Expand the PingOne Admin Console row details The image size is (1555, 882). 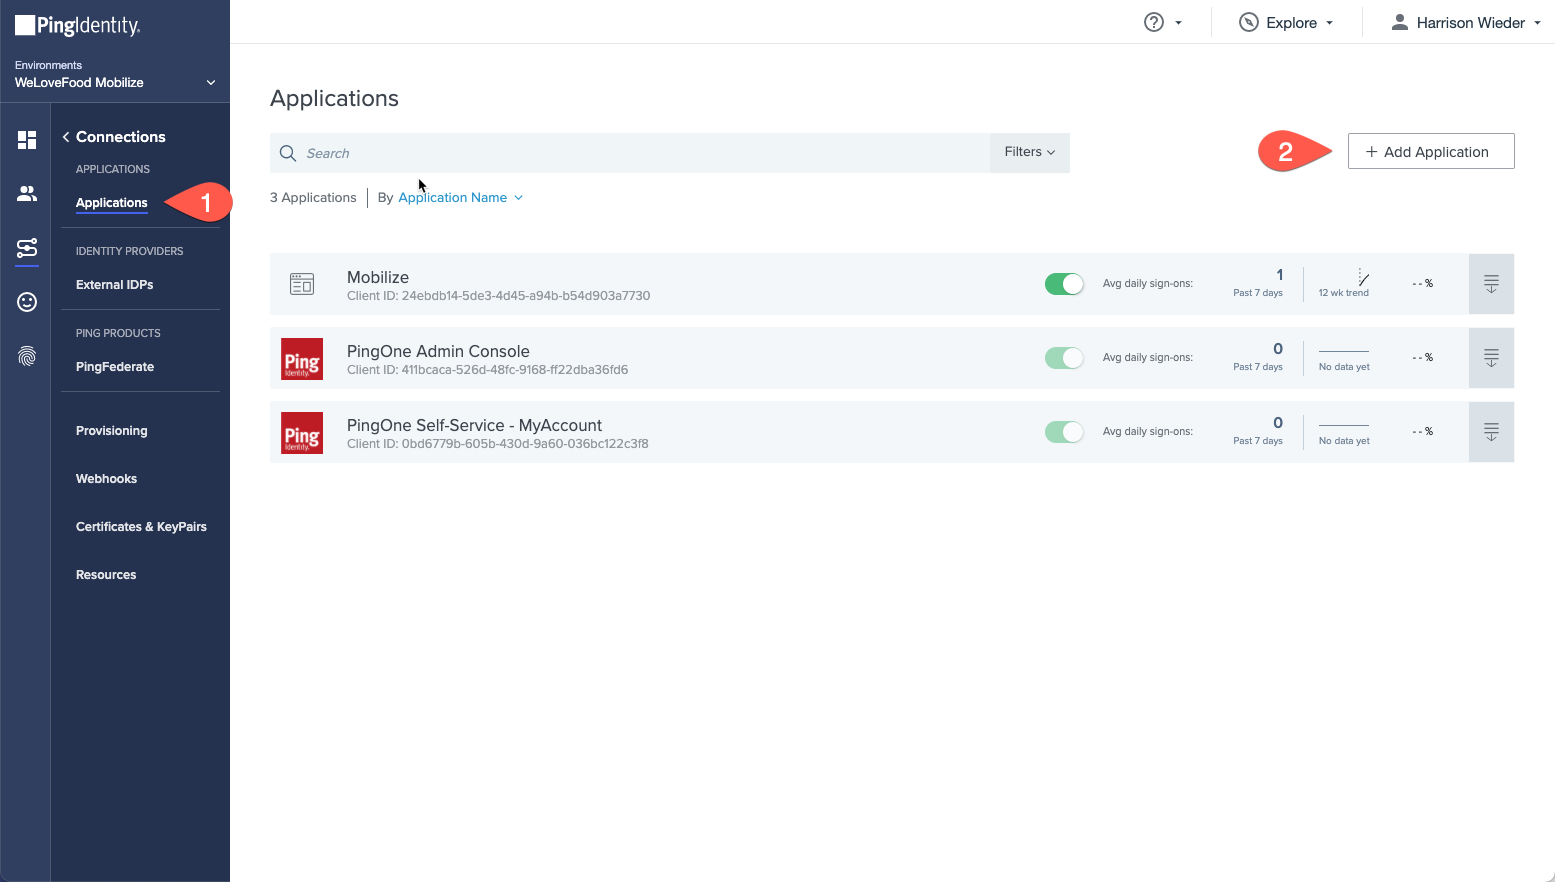[x=1491, y=358]
